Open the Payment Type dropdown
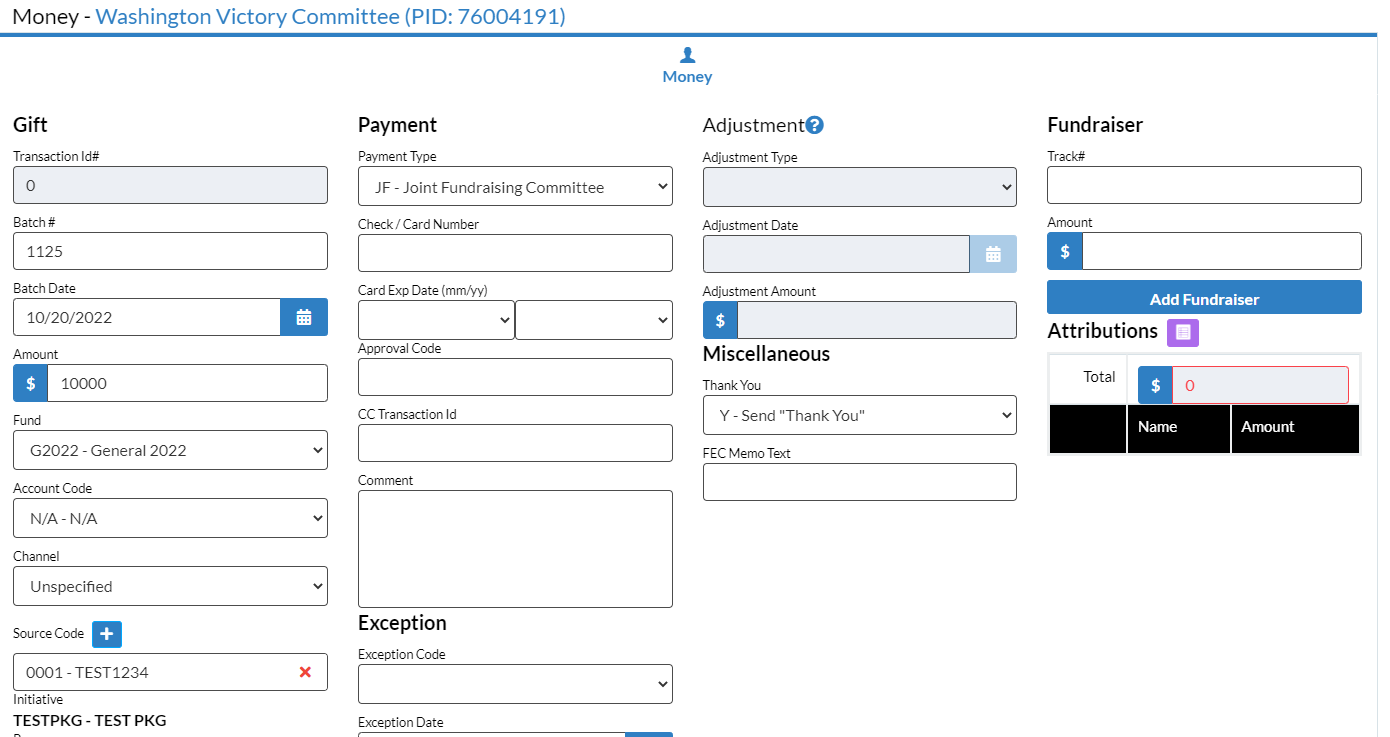The width and height of the screenshot is (1390, 737). coord(515,186)
